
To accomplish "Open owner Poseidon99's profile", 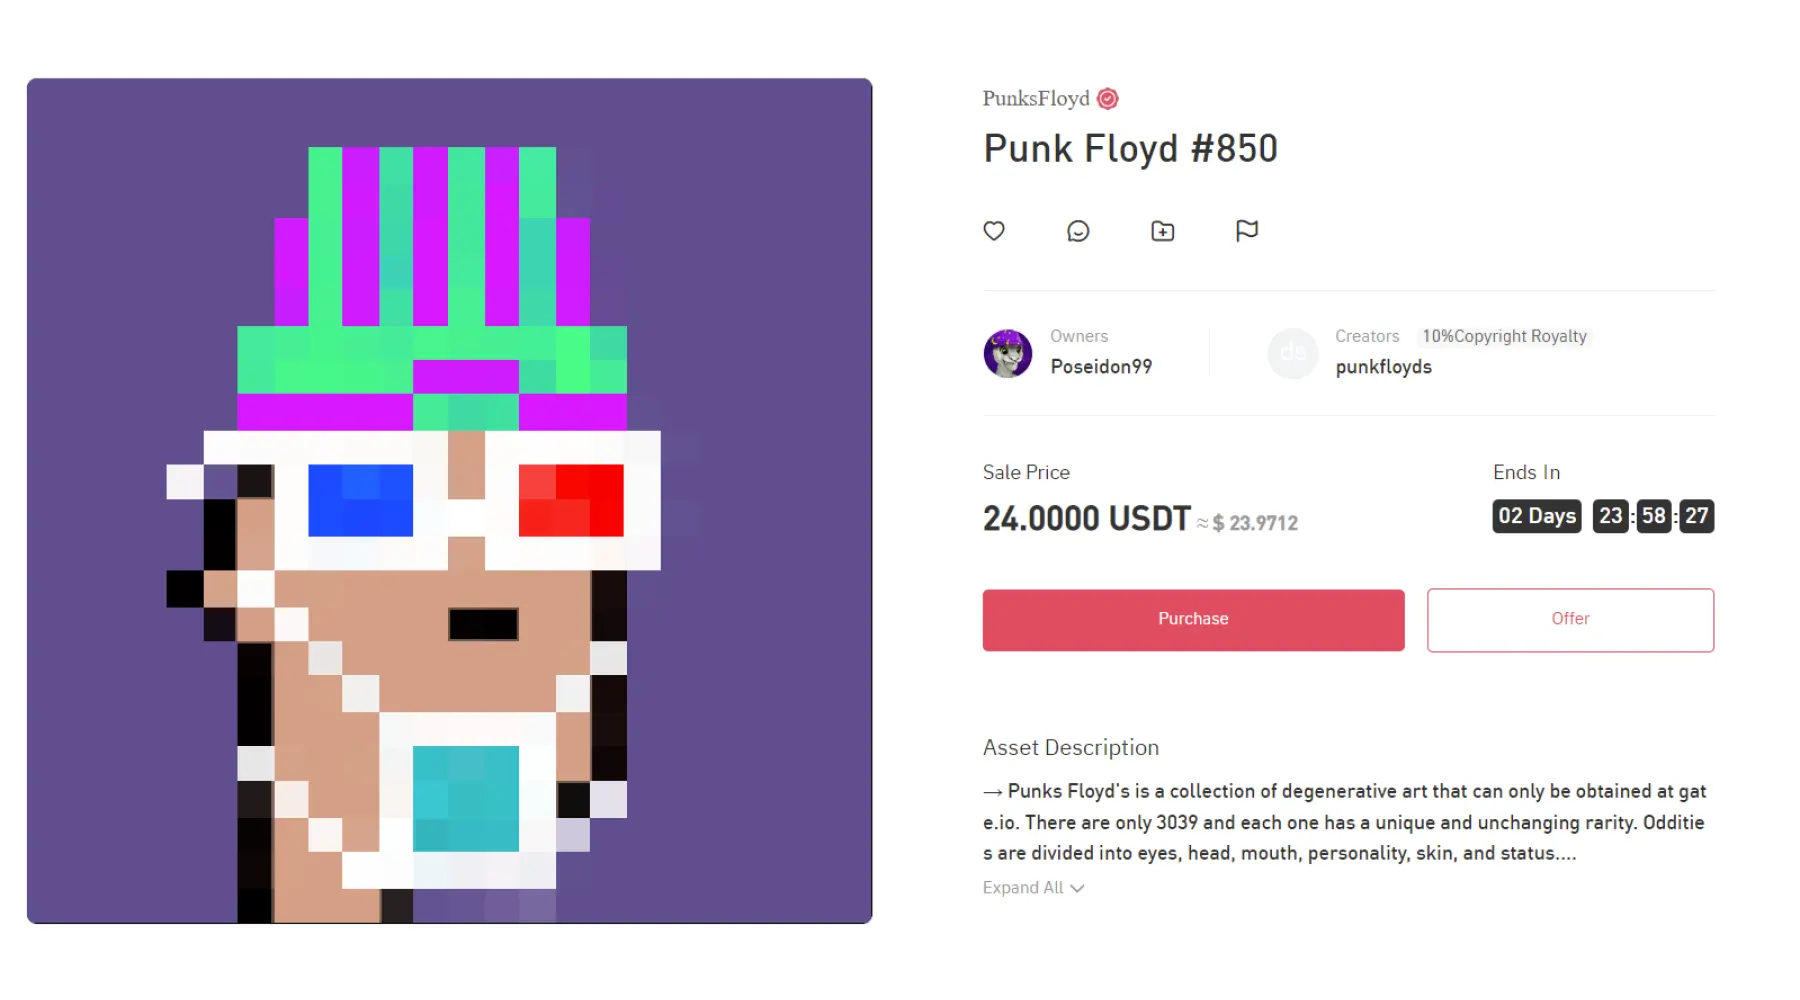I will [1101, 367].
